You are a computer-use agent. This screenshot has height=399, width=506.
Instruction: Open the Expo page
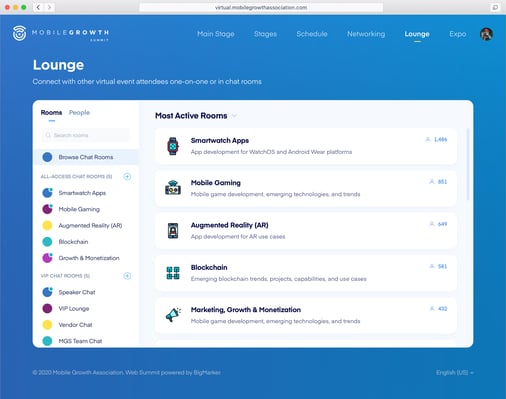coord(458,34)
